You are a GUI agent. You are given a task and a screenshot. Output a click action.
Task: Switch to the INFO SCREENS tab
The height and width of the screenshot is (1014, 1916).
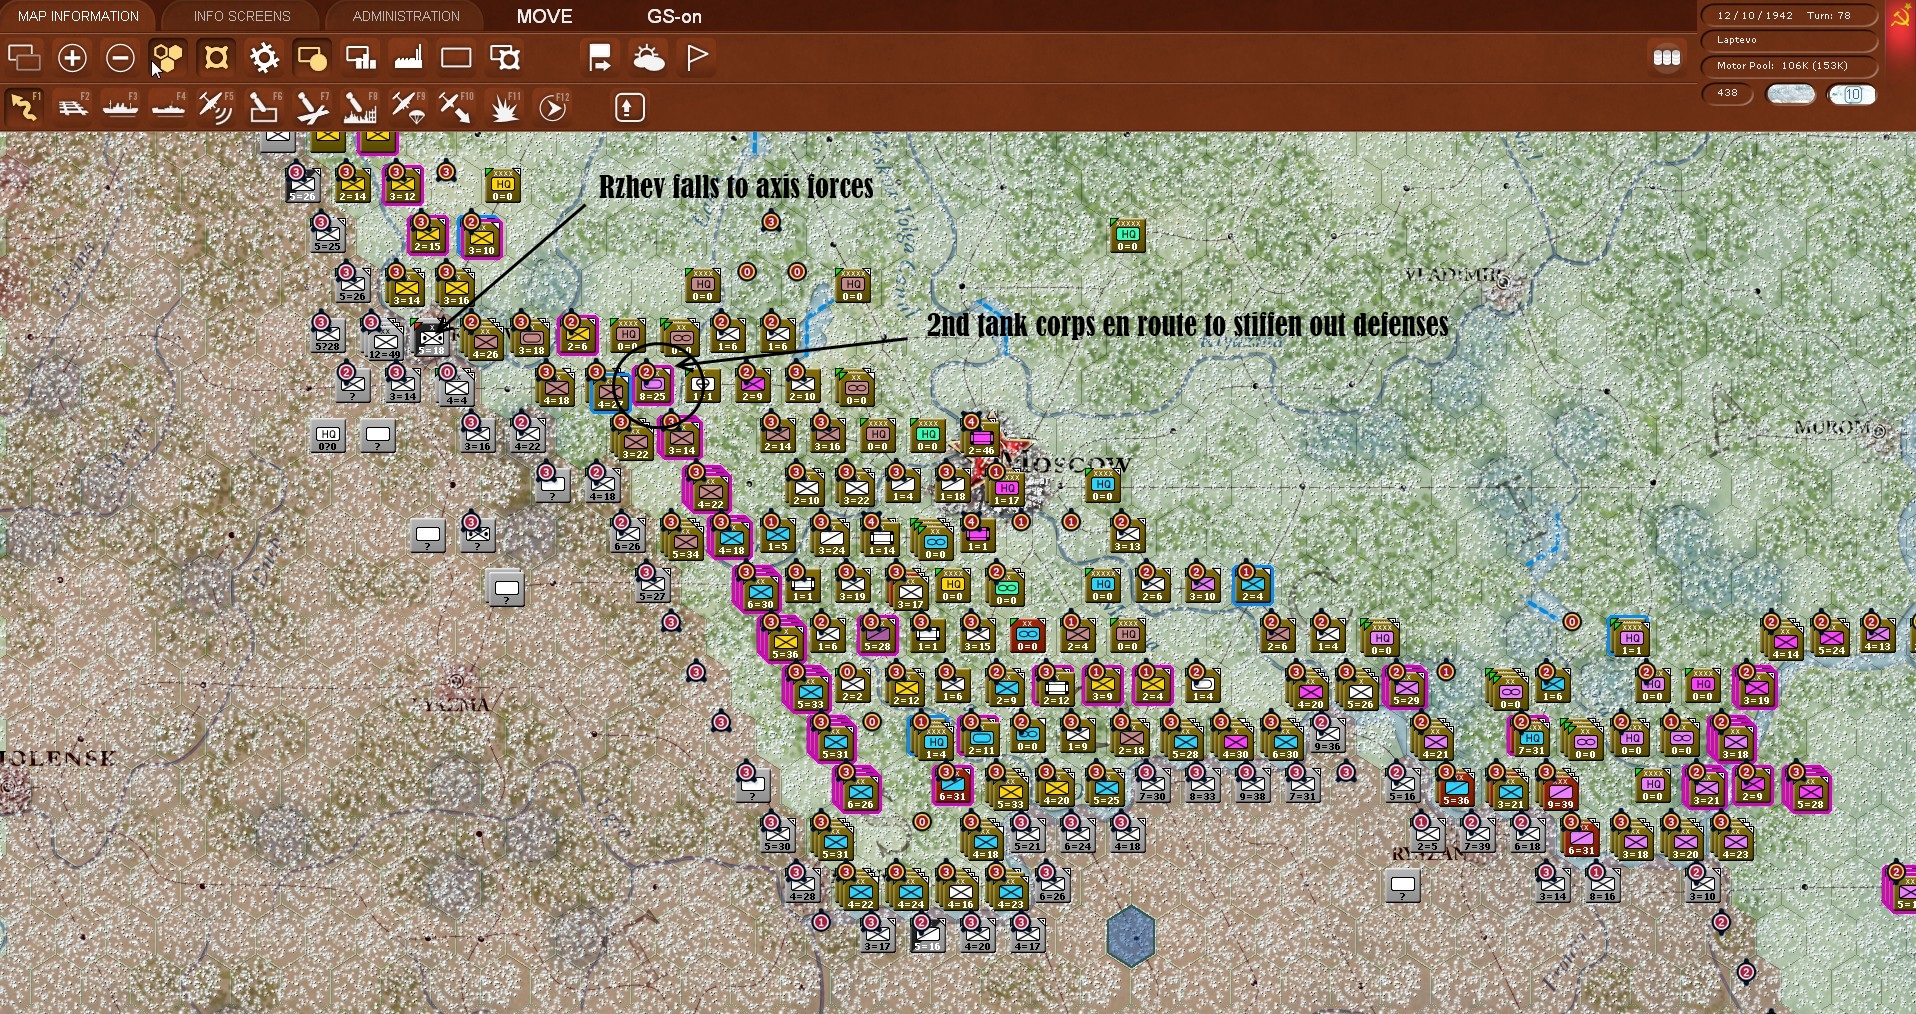click(242, 16)
